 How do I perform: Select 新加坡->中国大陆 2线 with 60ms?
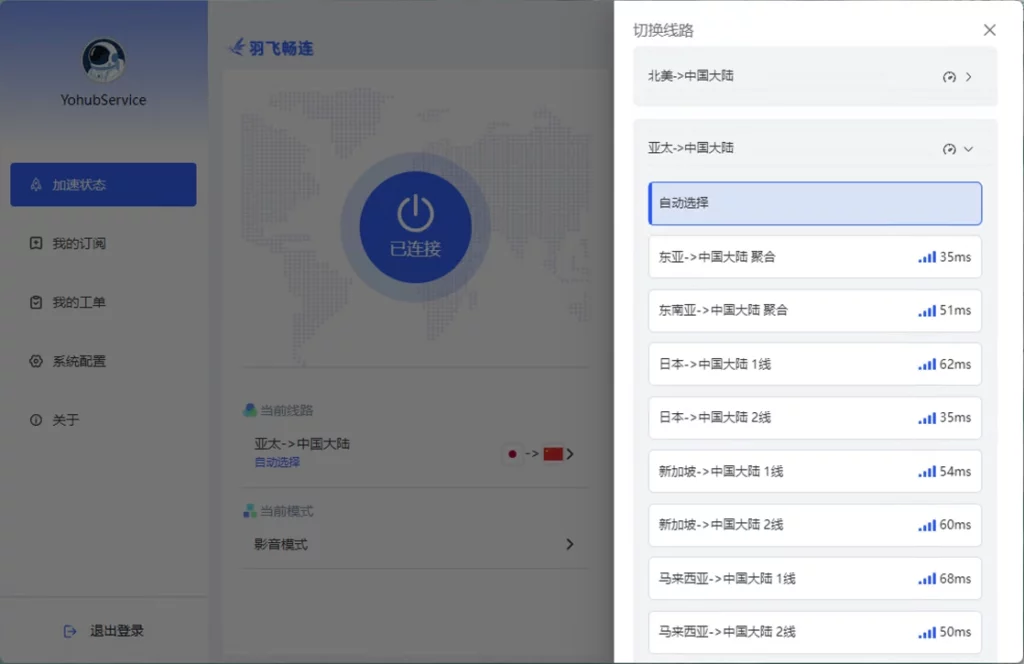pos(815,525)
